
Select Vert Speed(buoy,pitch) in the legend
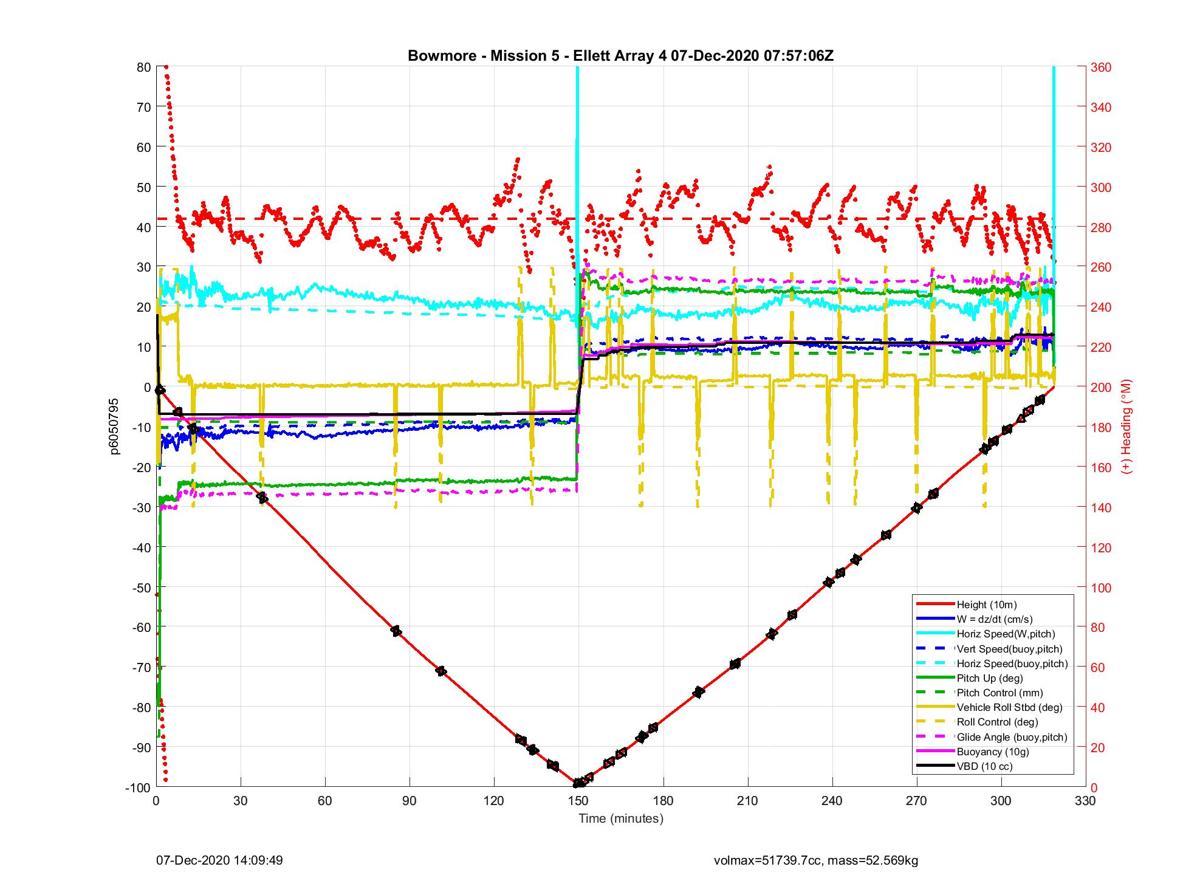coord(1011,649)
